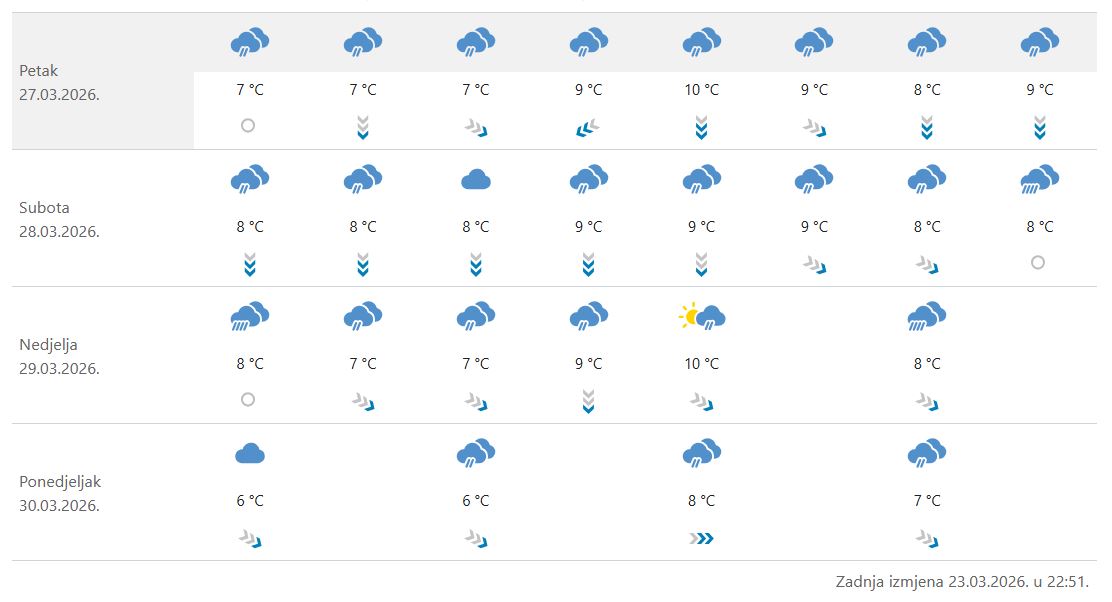Screen dimensions: 1112x602
Task: Click the 10 °C temperature in Petak row
Action: [x=701, y=90]
